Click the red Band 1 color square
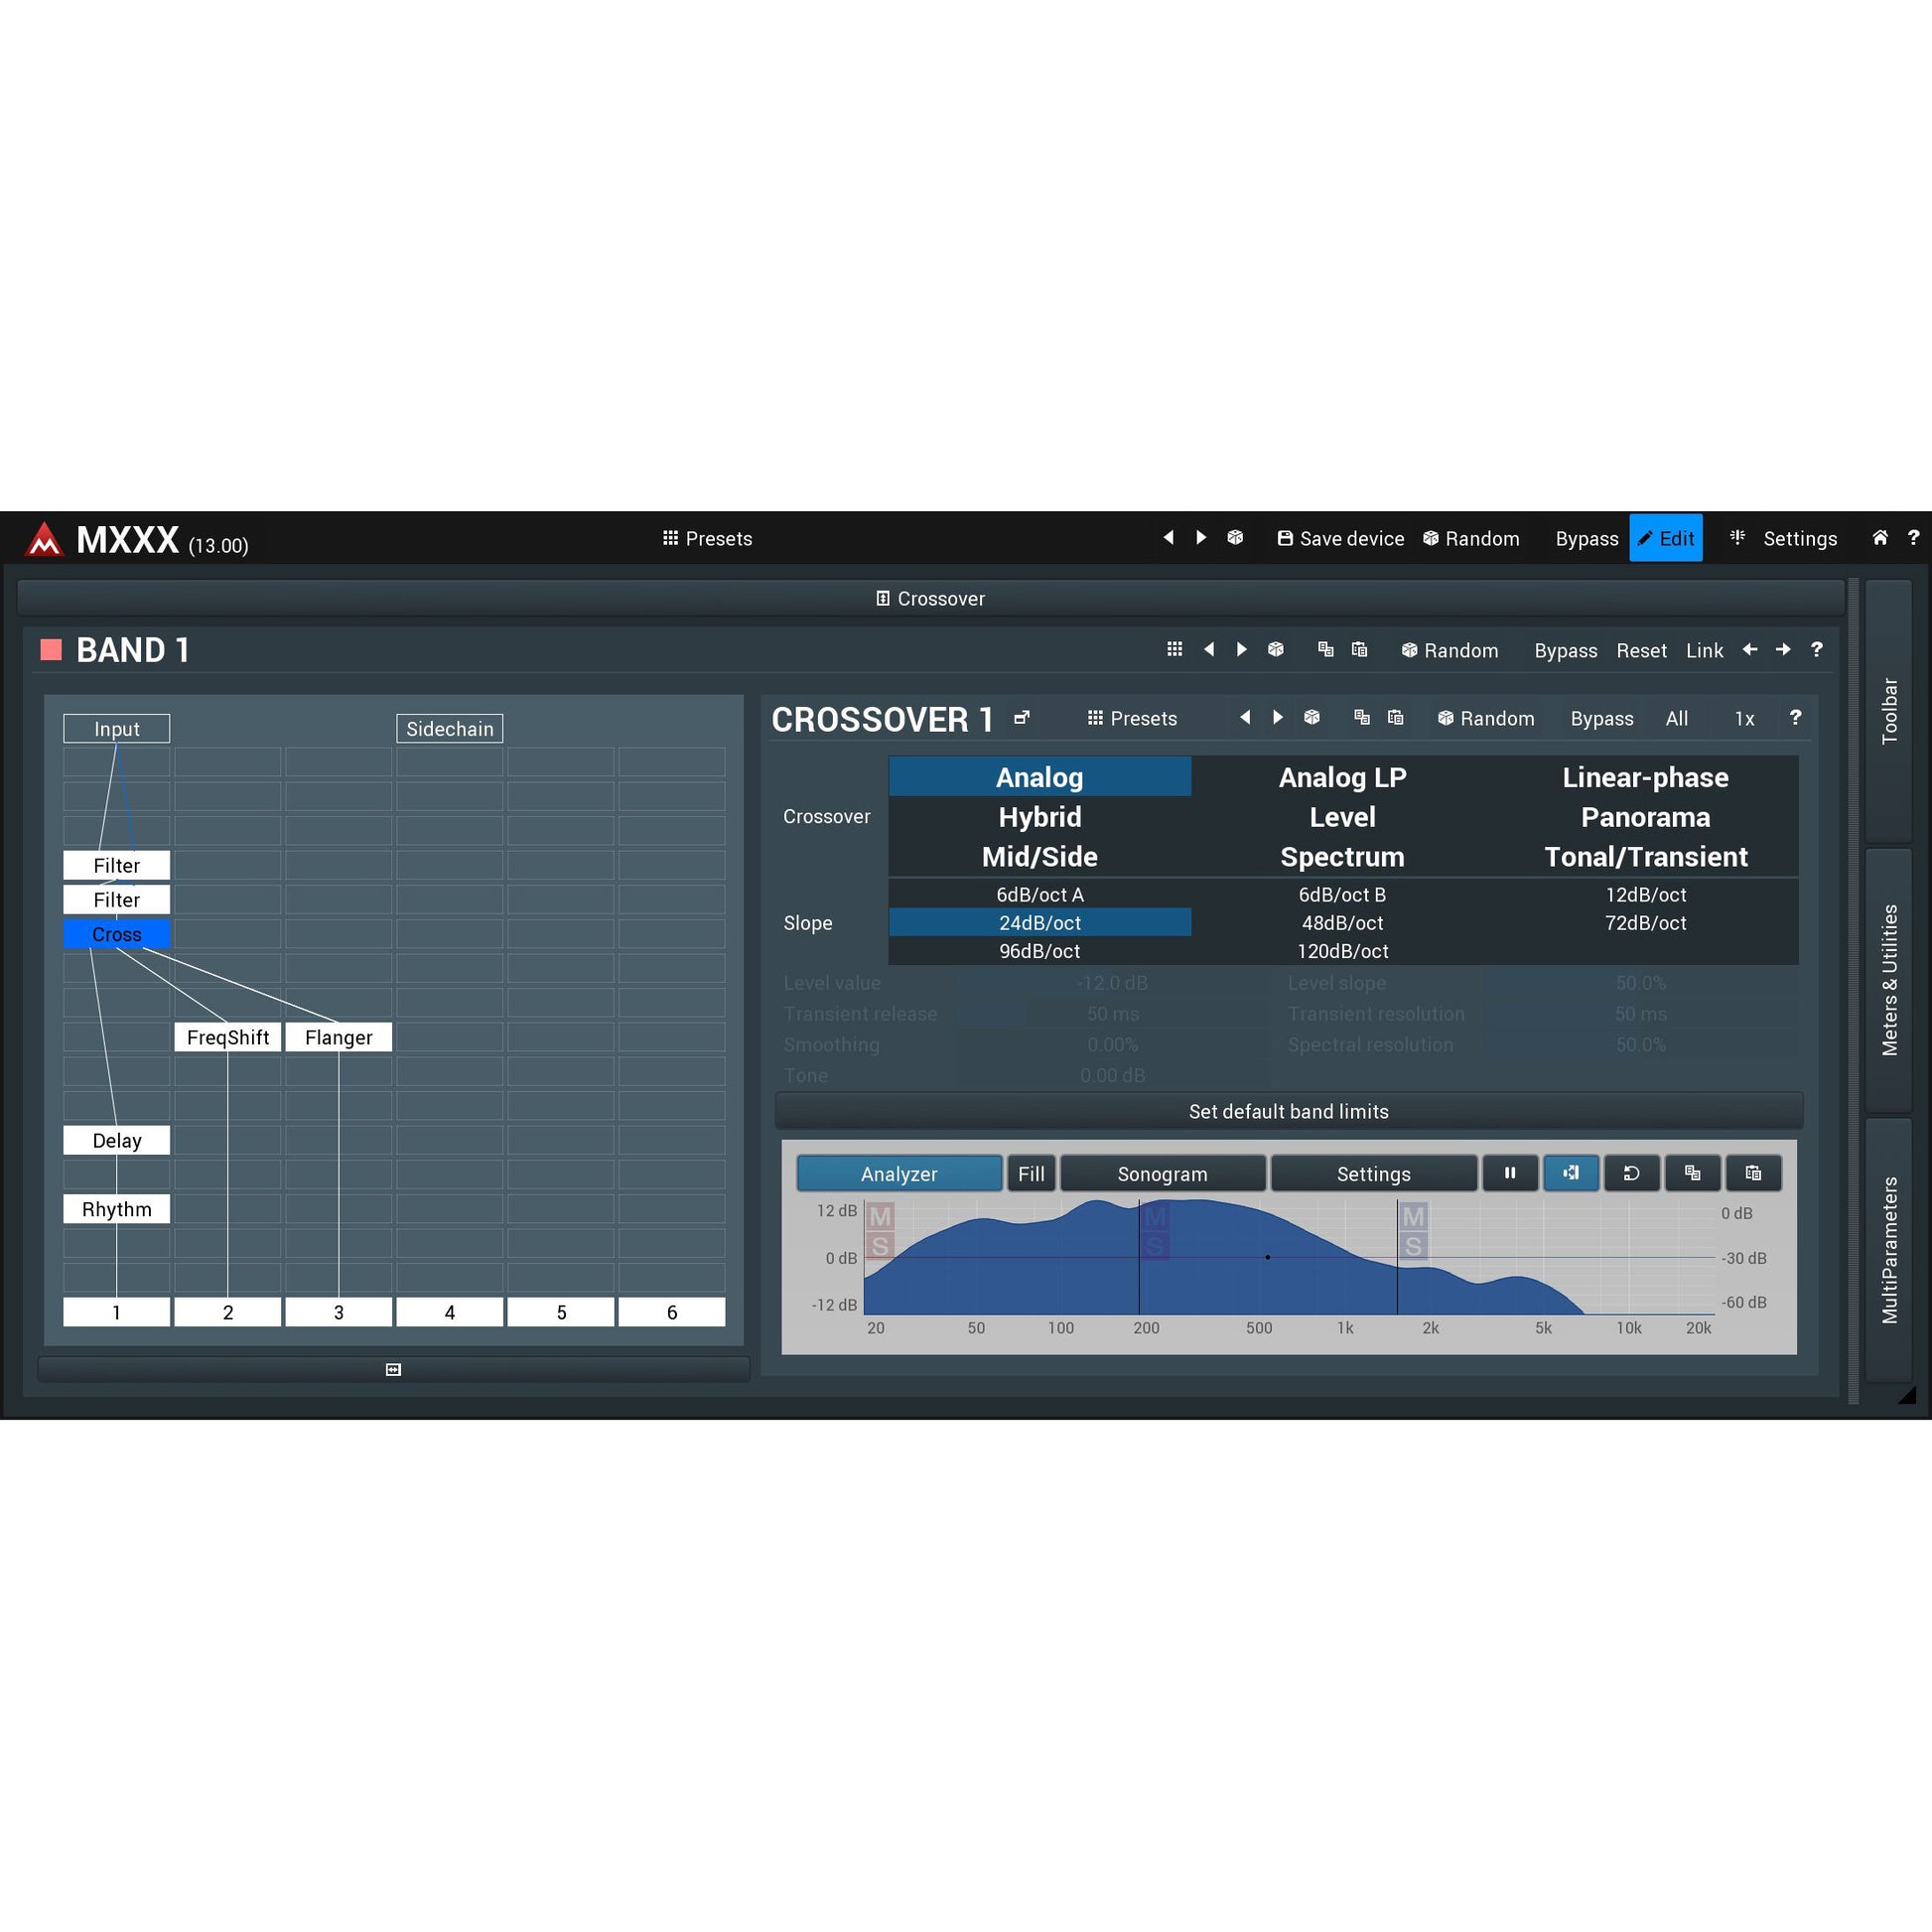The height and width of the screenshot is (1932, 1932). [x=51, y=650]
